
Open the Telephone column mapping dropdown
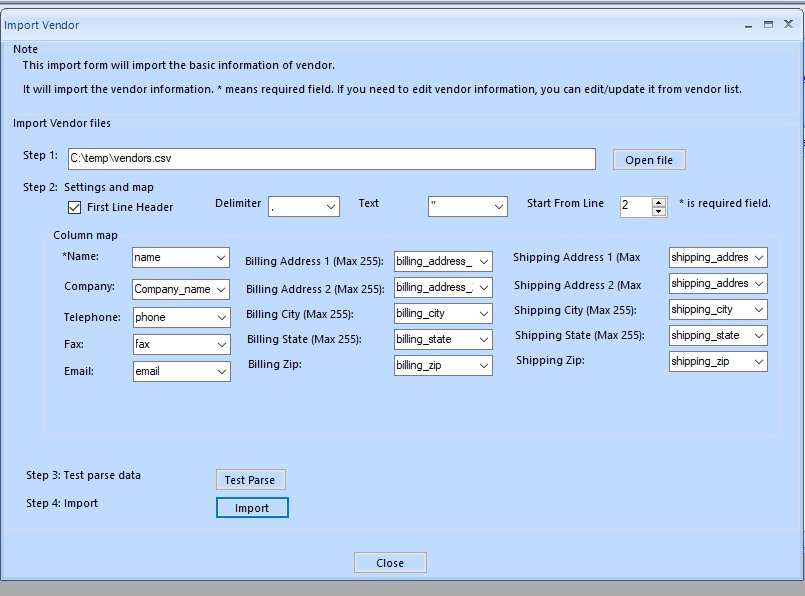(x=221, y=317)
